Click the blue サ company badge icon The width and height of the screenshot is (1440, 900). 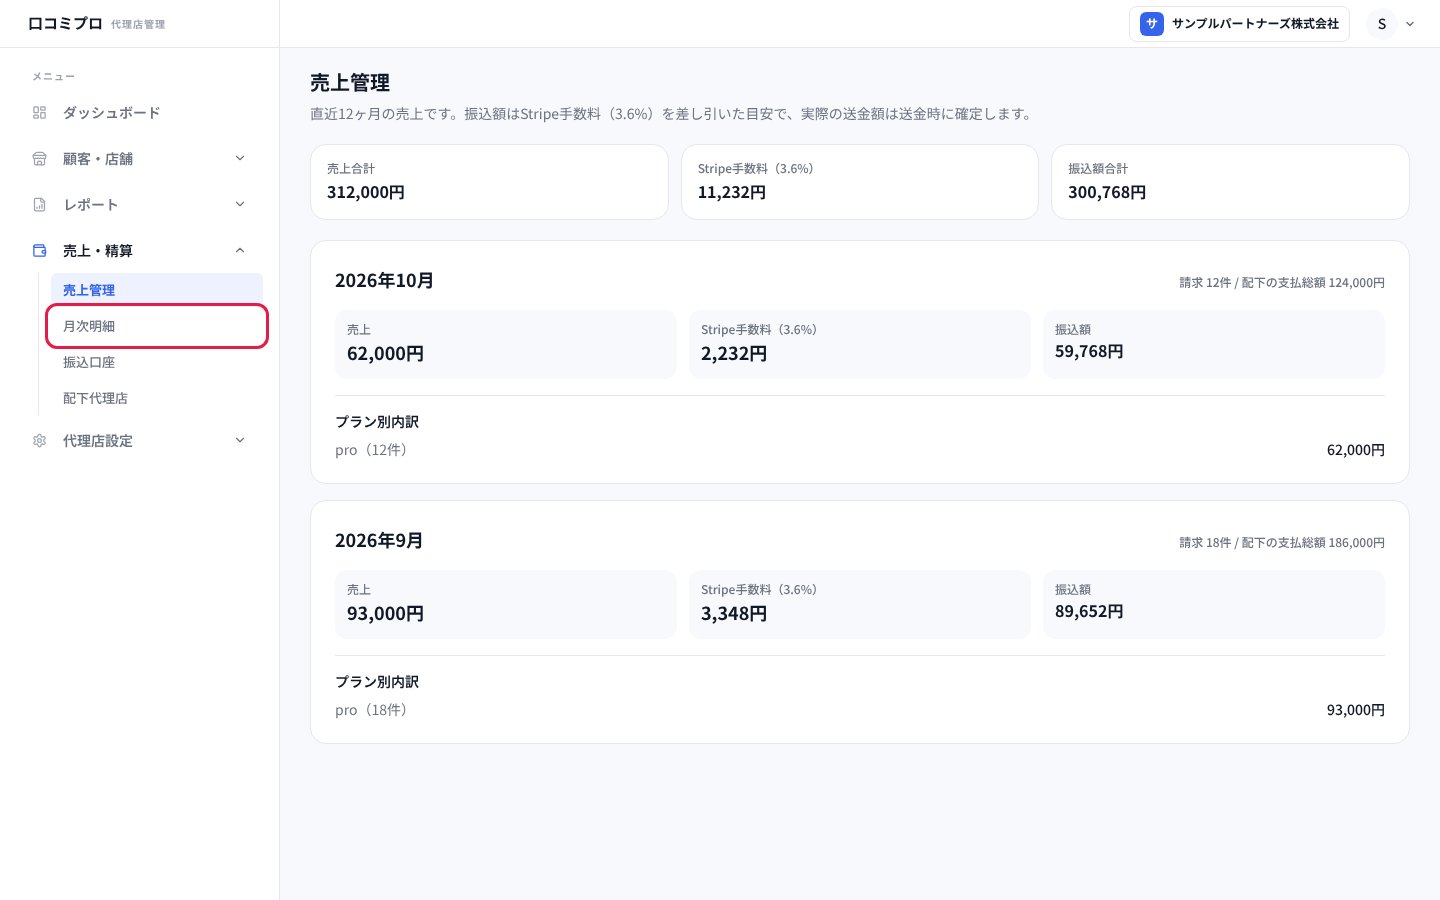point(1152,24)
